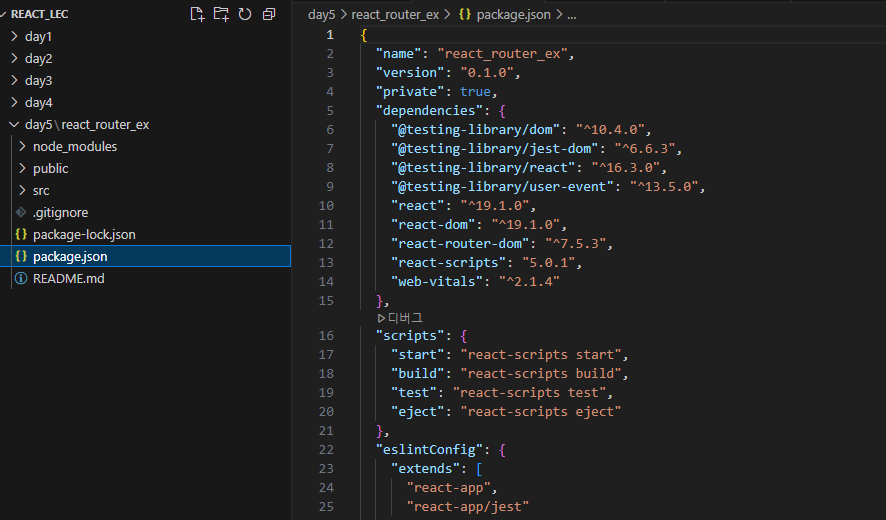The width and height of the screenshot is (886, 520).
Task: Click the "eject" key on line 20
Action: pos(418,411)
